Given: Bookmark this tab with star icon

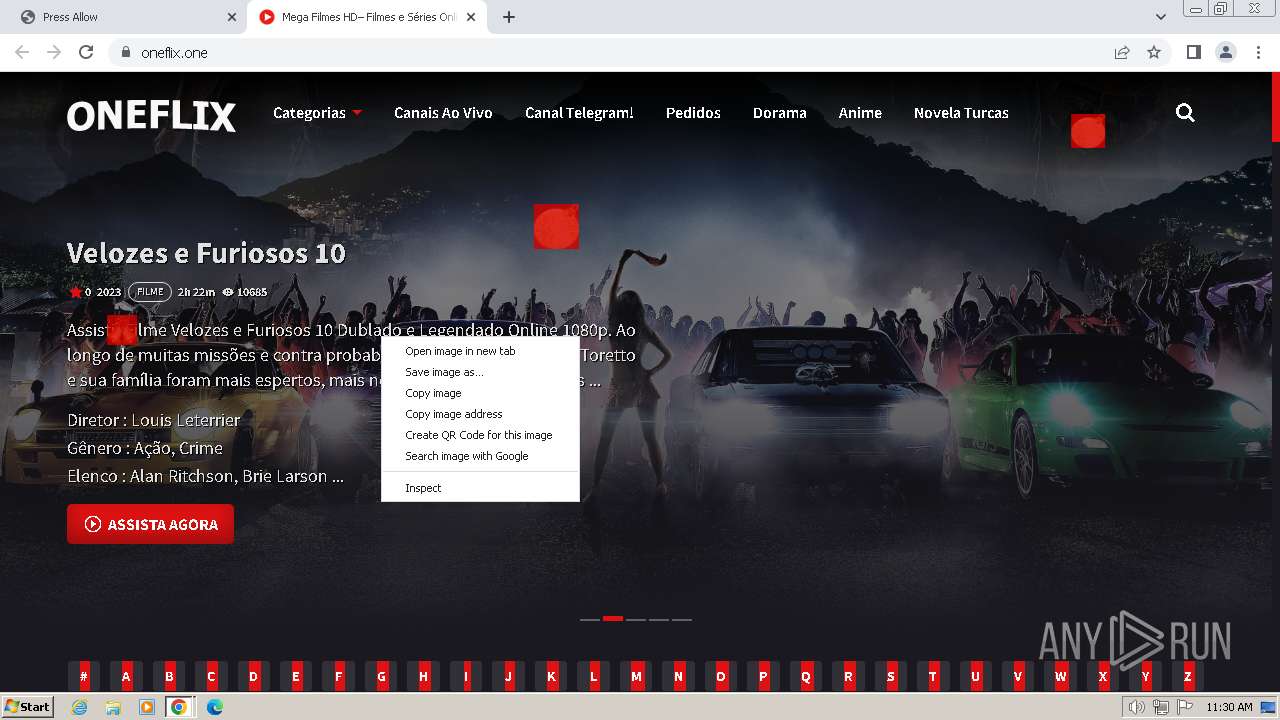Looking at the screenshot, I should tap(1154, 52).
